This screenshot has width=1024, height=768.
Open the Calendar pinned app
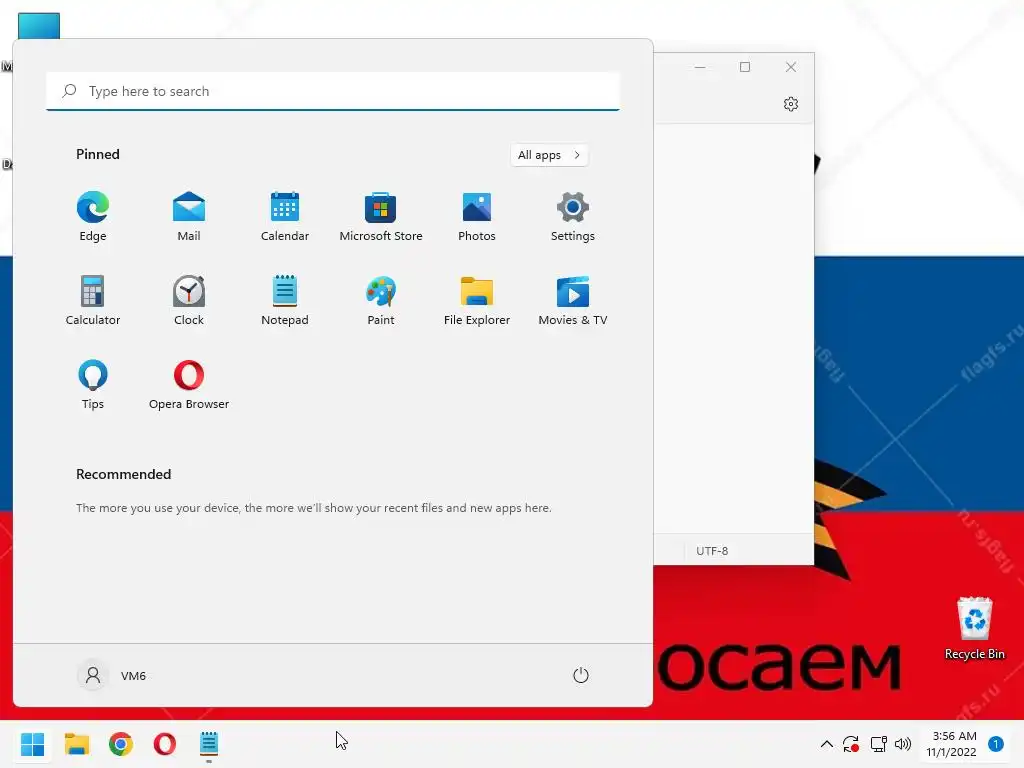click(285, 216)
